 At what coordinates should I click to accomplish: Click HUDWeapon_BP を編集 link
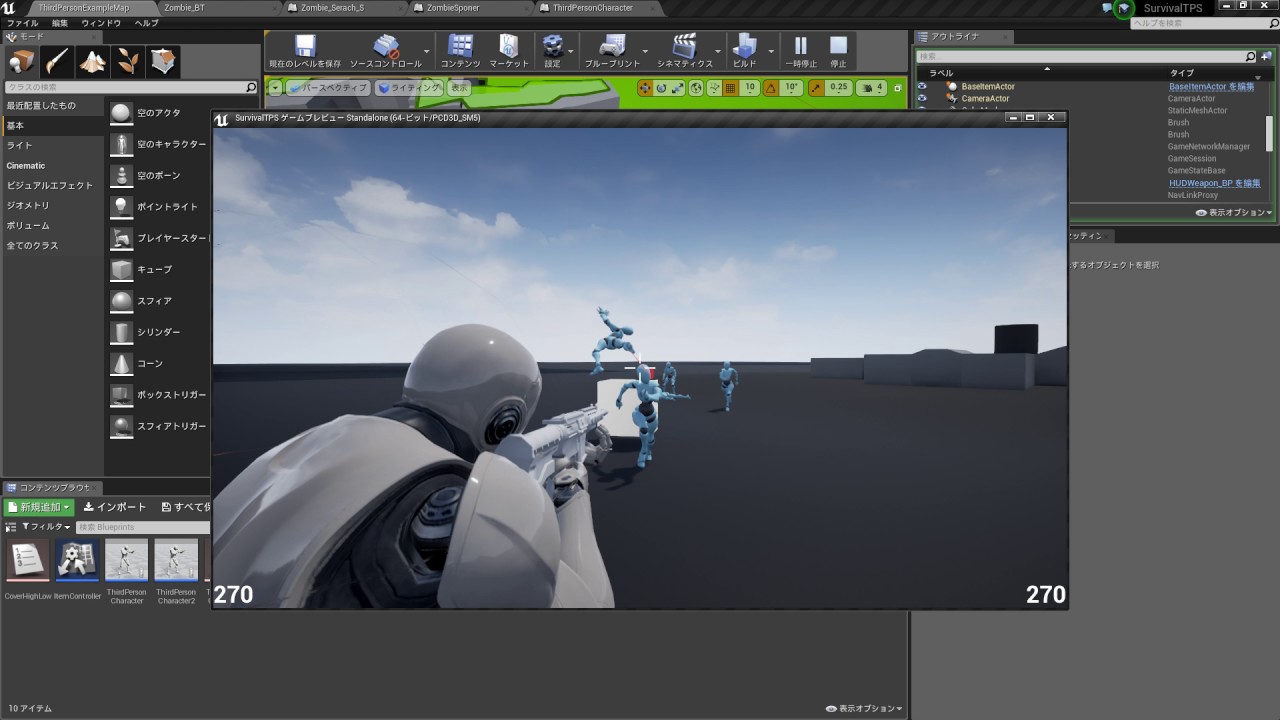tap(1215, 183)
